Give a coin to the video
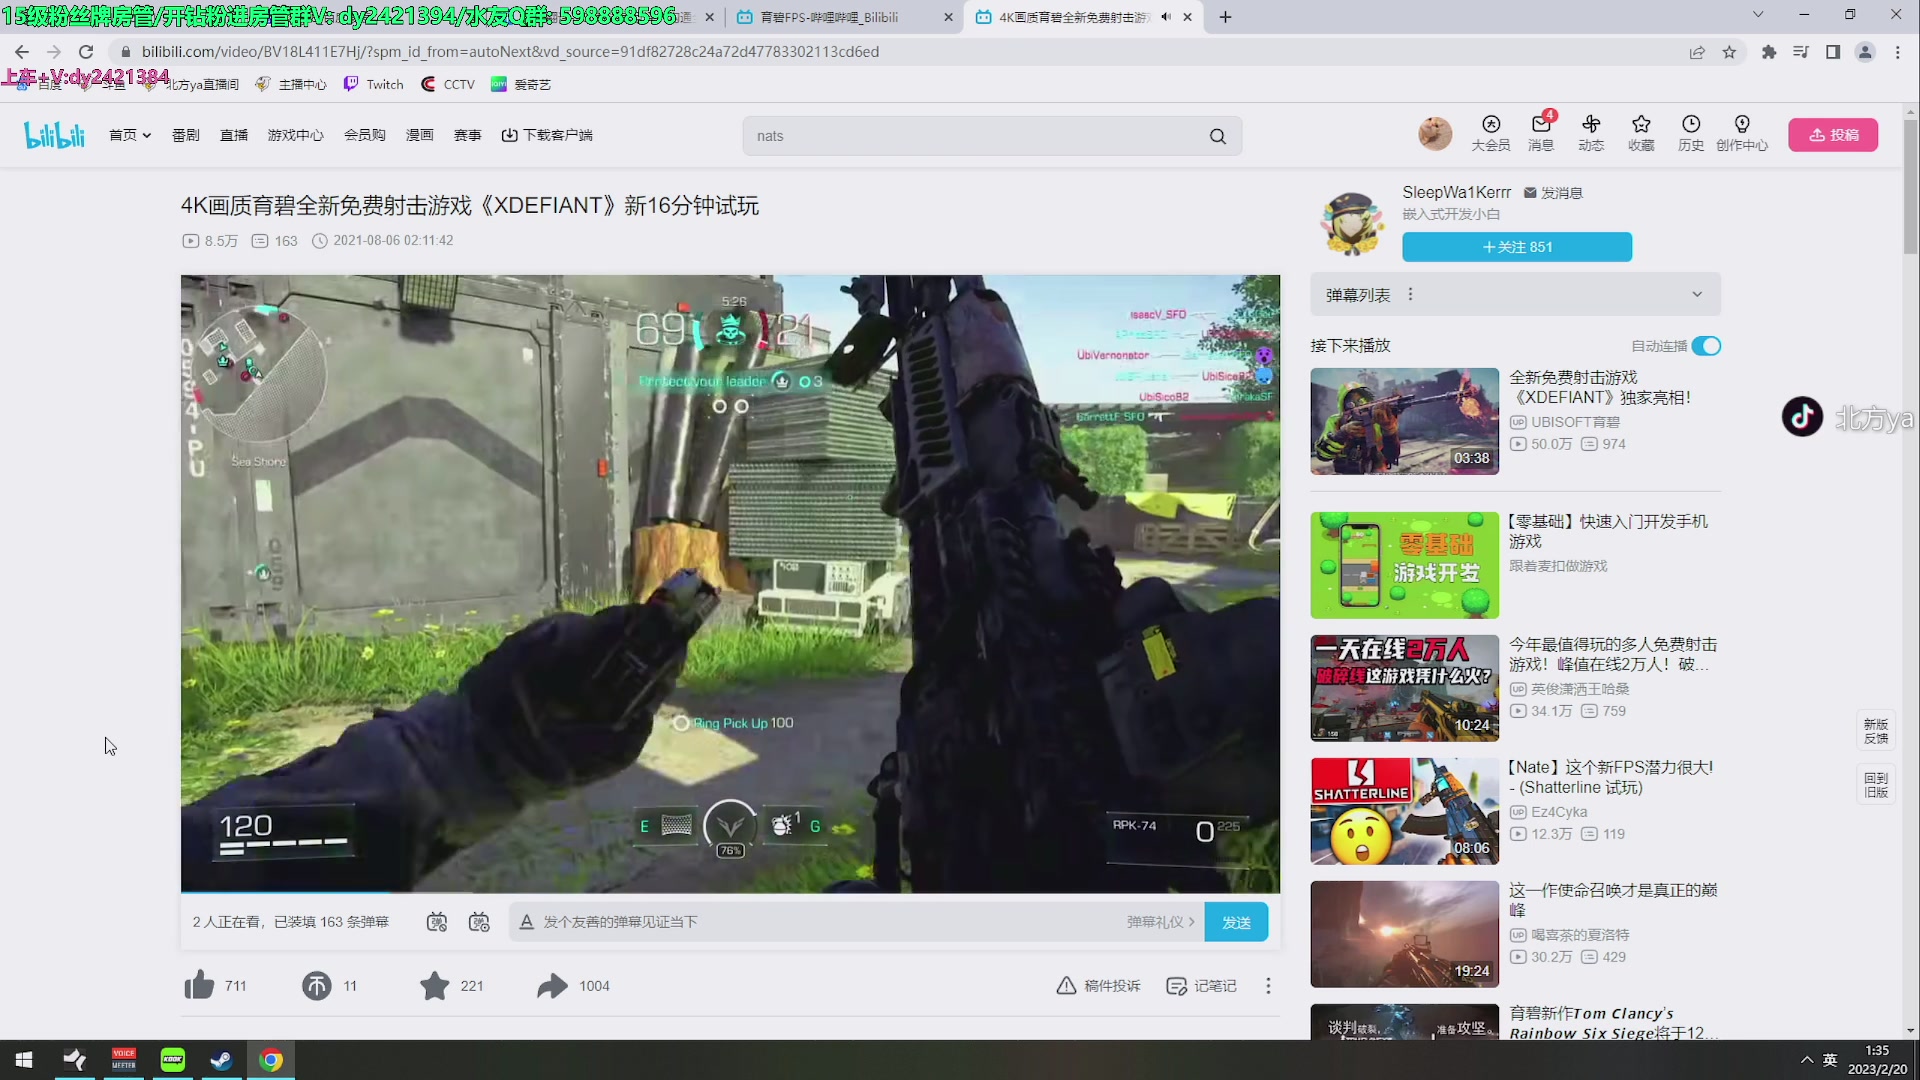This screenshot has width=1920, height=1080. coord(316,986)
